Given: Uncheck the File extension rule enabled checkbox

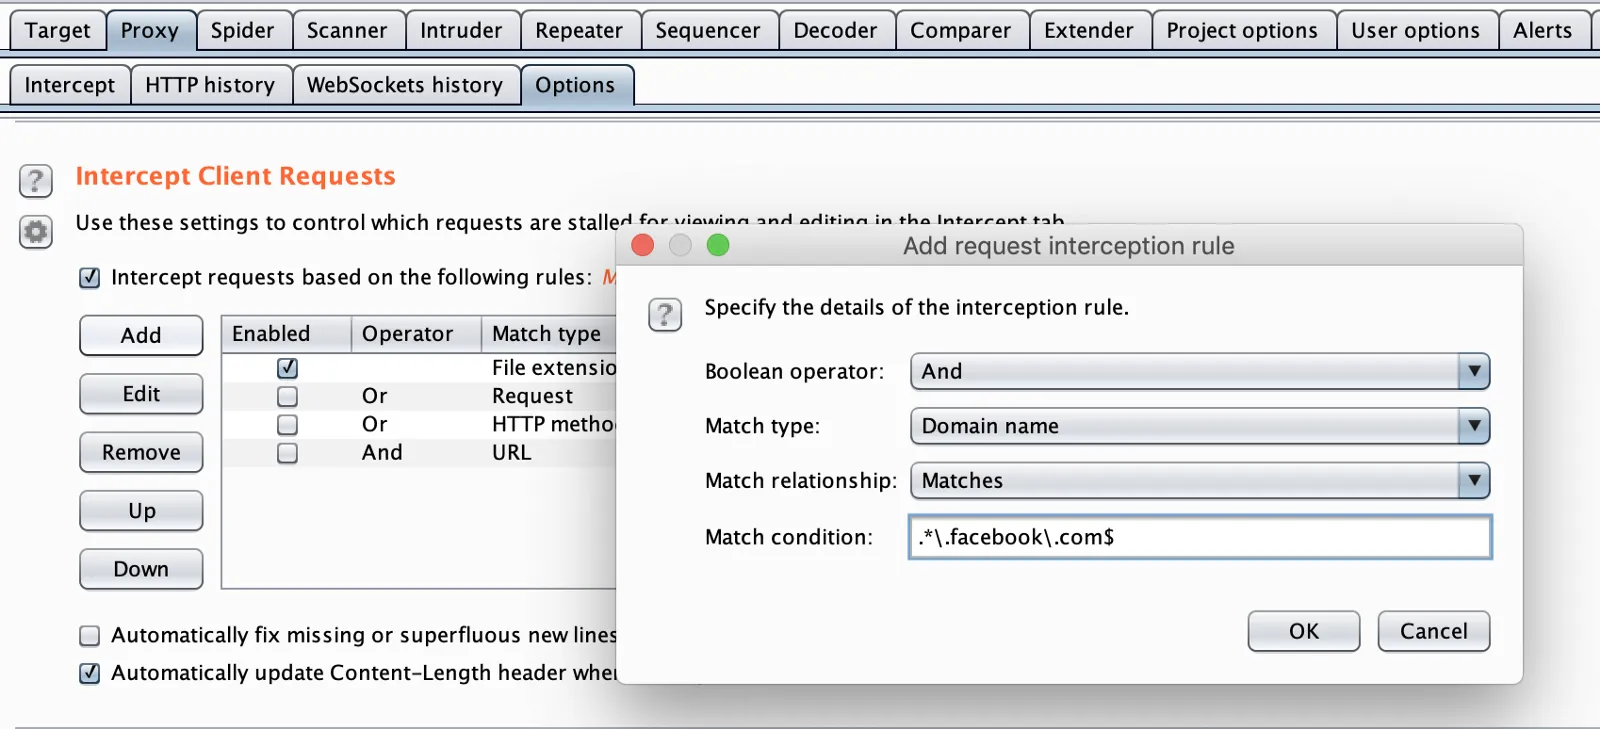Looking at the screenshot, I should tap(287, 368).
